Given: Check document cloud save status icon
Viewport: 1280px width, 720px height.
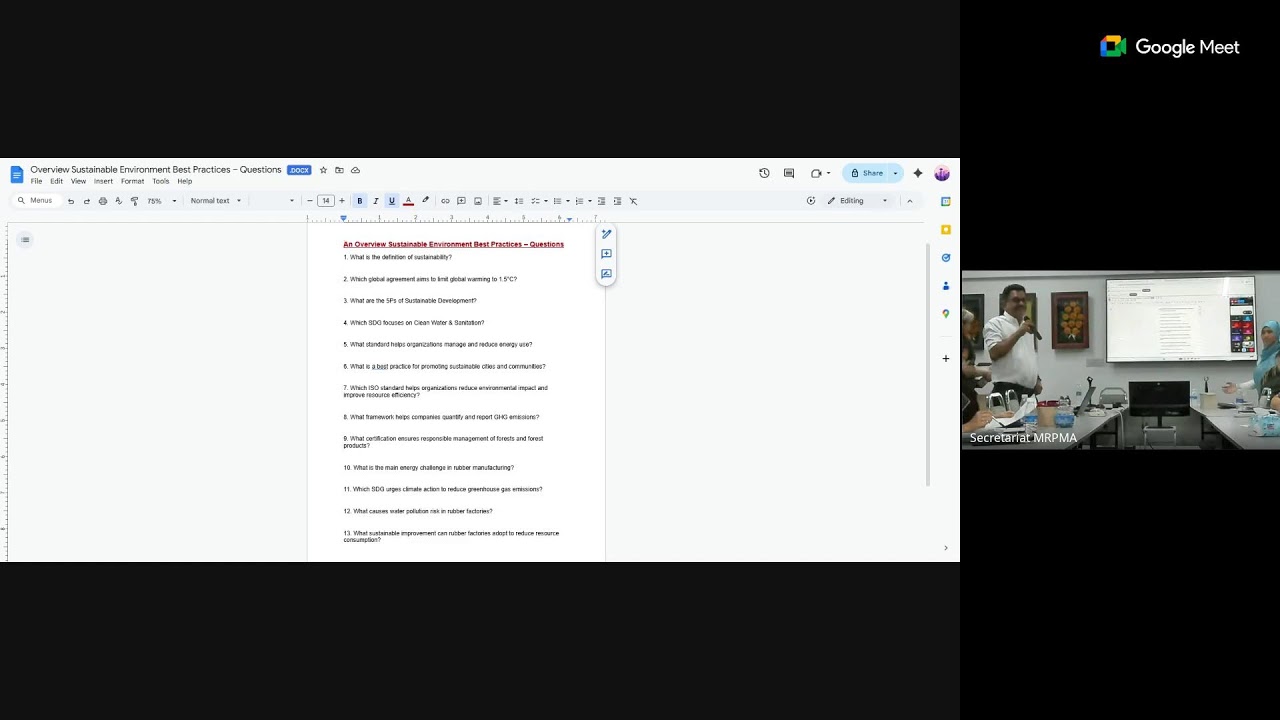Looking at the screenshot, I should 355,170.
